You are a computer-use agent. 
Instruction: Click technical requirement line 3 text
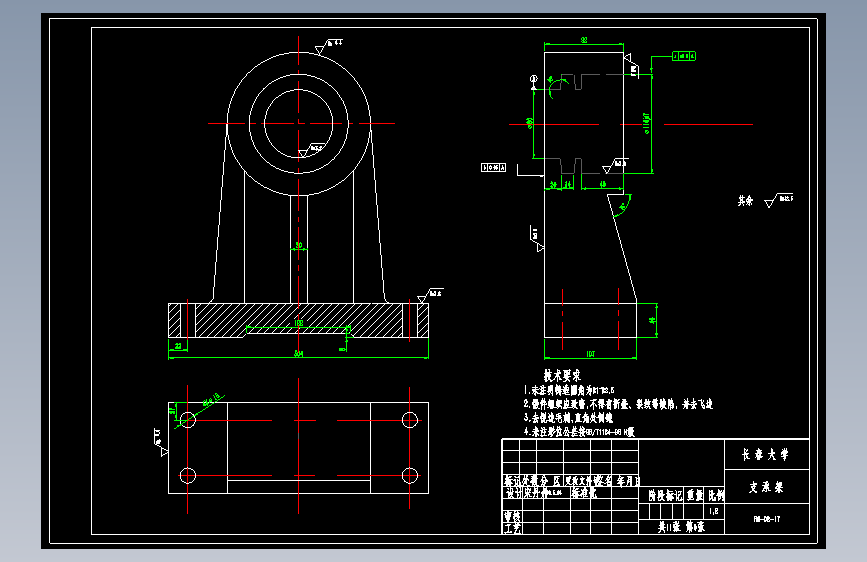point(568,418)
